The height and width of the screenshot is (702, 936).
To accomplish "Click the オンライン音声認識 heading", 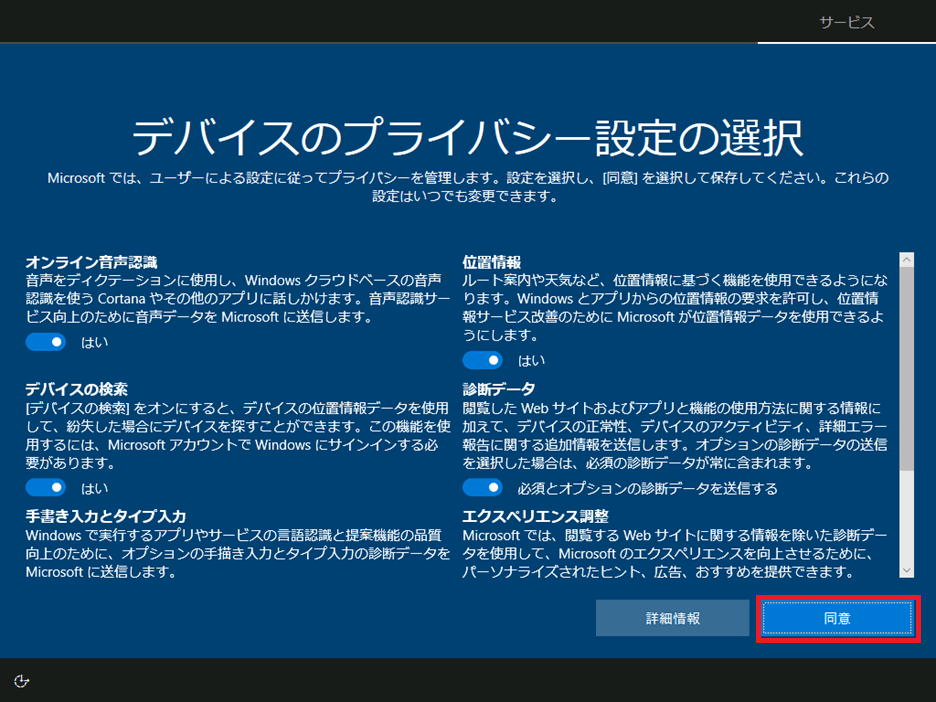I will click(91, 262).
